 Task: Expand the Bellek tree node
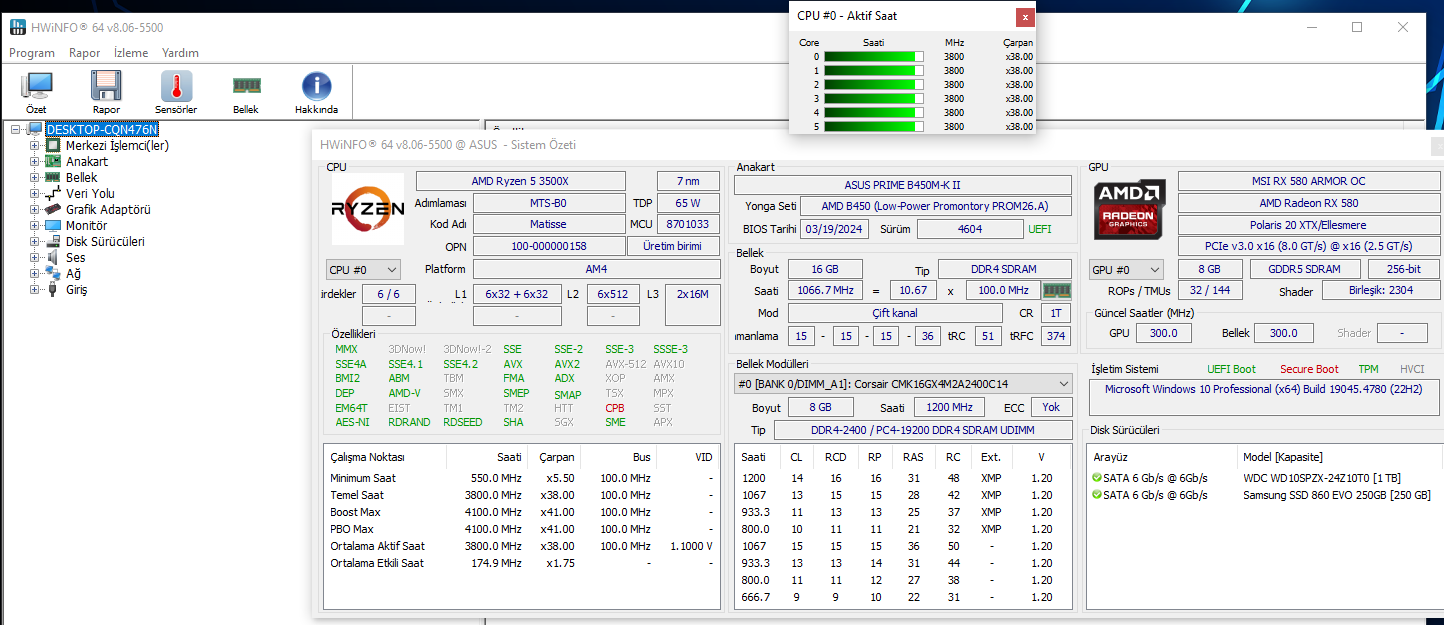pos(34,177)
